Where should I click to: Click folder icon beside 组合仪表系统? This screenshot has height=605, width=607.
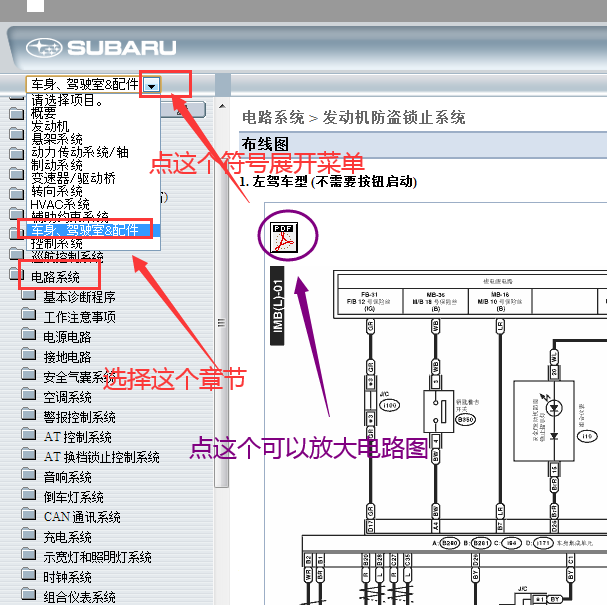tap(29, 593)
